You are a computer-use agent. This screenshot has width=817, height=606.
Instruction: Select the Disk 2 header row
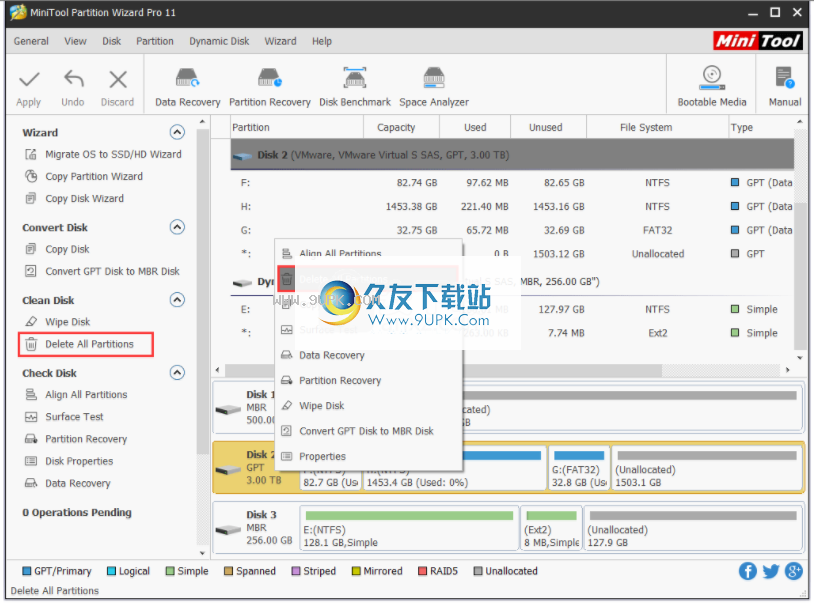click(512, 155)
